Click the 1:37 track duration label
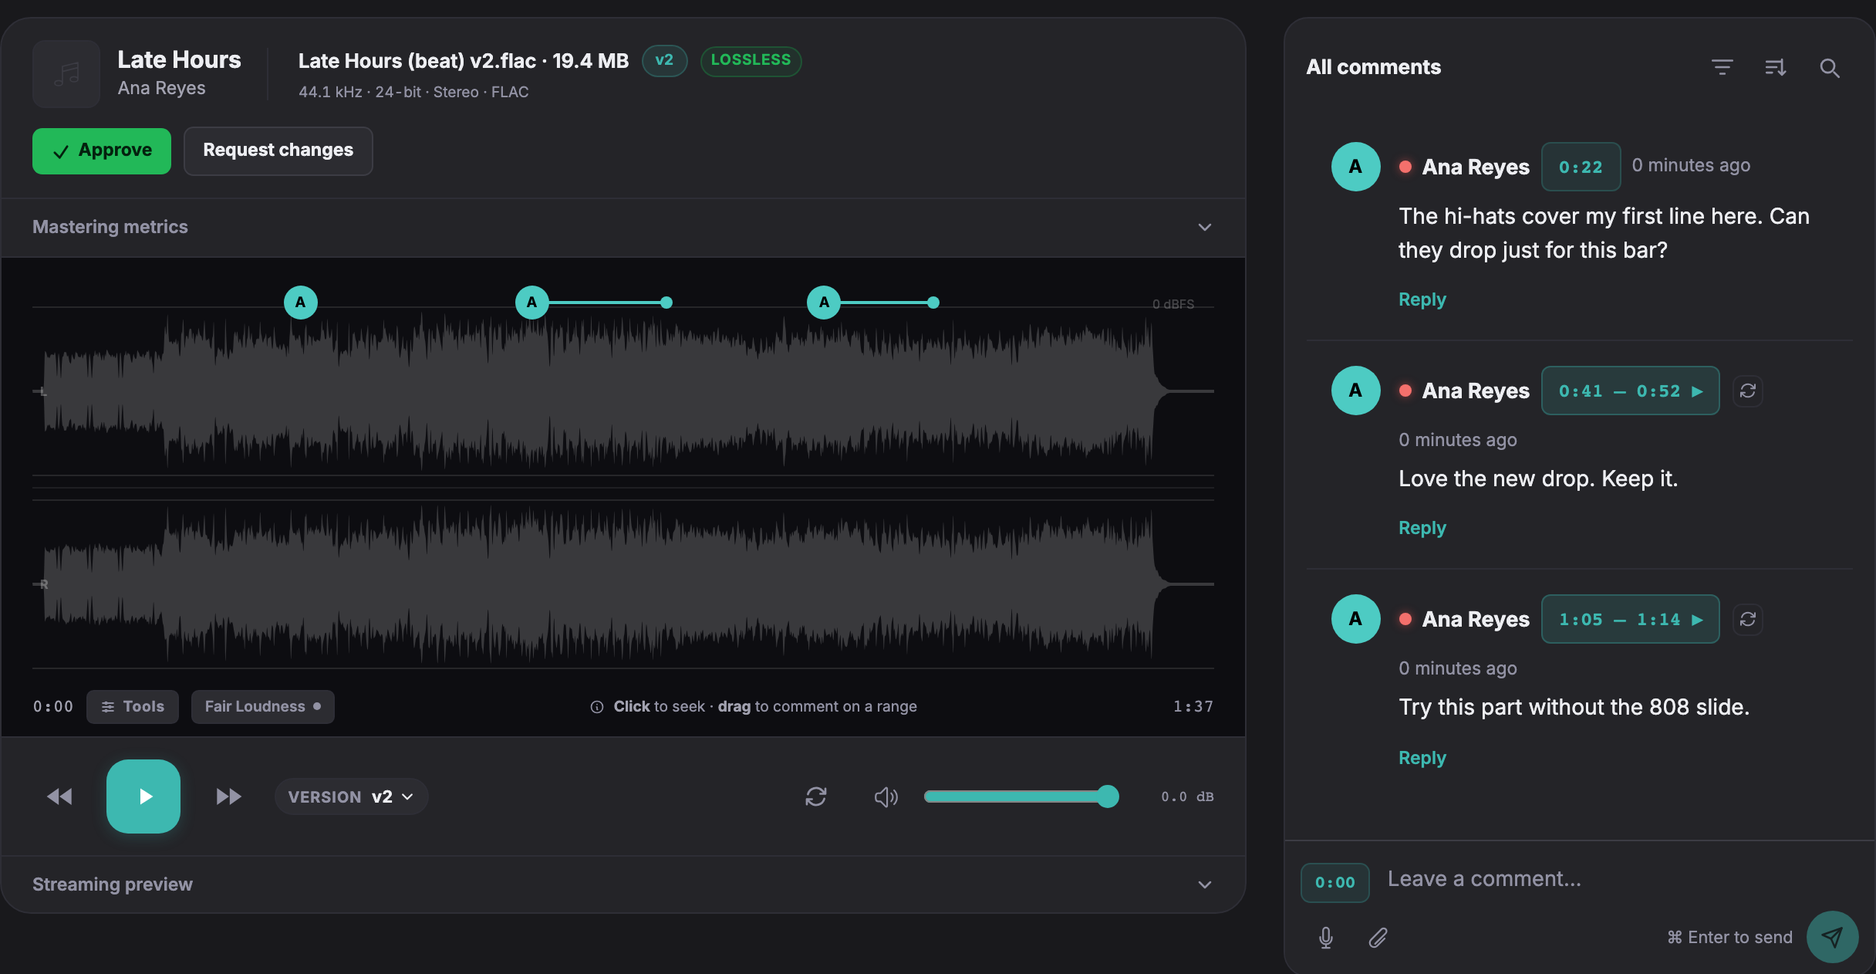 pos(1193,706)
